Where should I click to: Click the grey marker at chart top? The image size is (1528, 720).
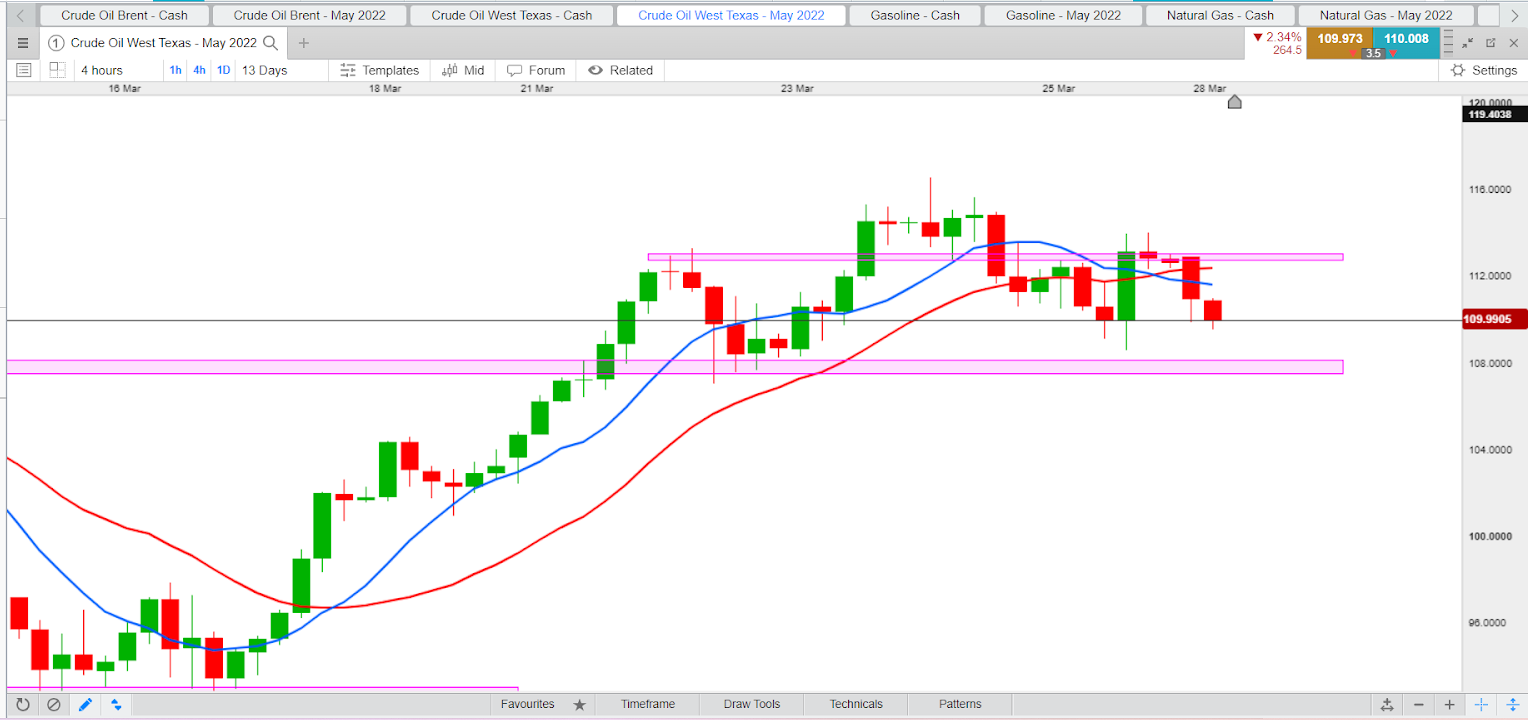1234,101
